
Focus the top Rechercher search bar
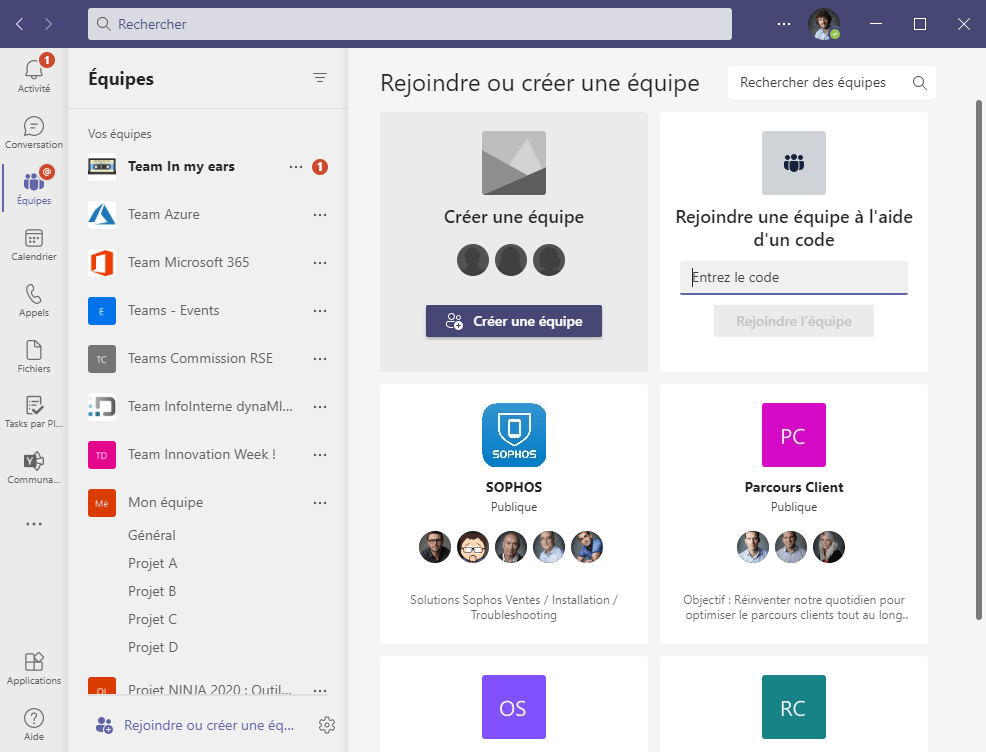(409, 24)
